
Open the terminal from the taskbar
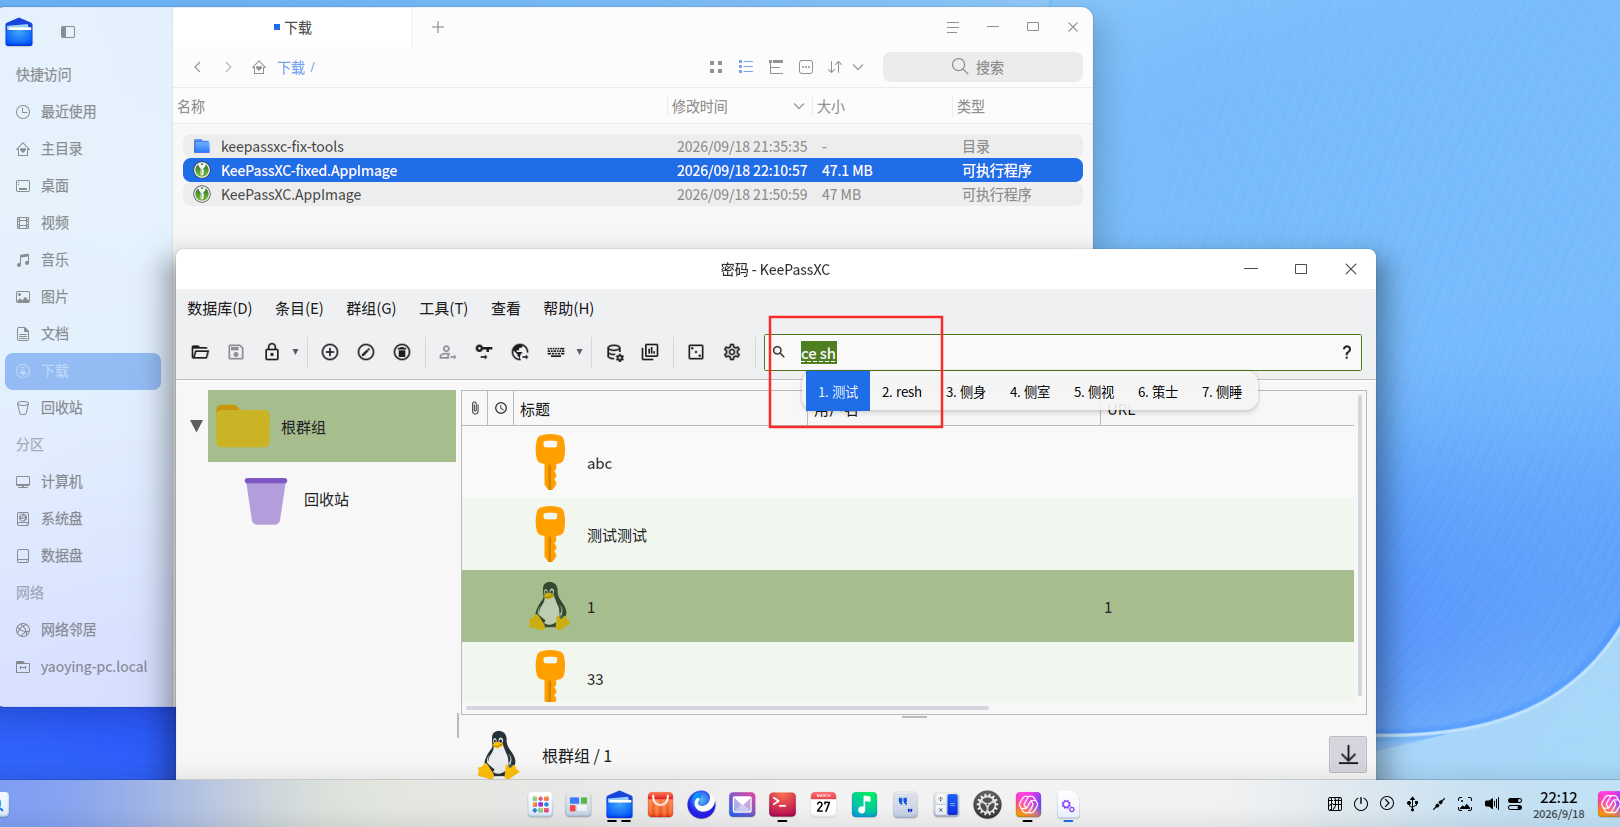click(782, 804)
